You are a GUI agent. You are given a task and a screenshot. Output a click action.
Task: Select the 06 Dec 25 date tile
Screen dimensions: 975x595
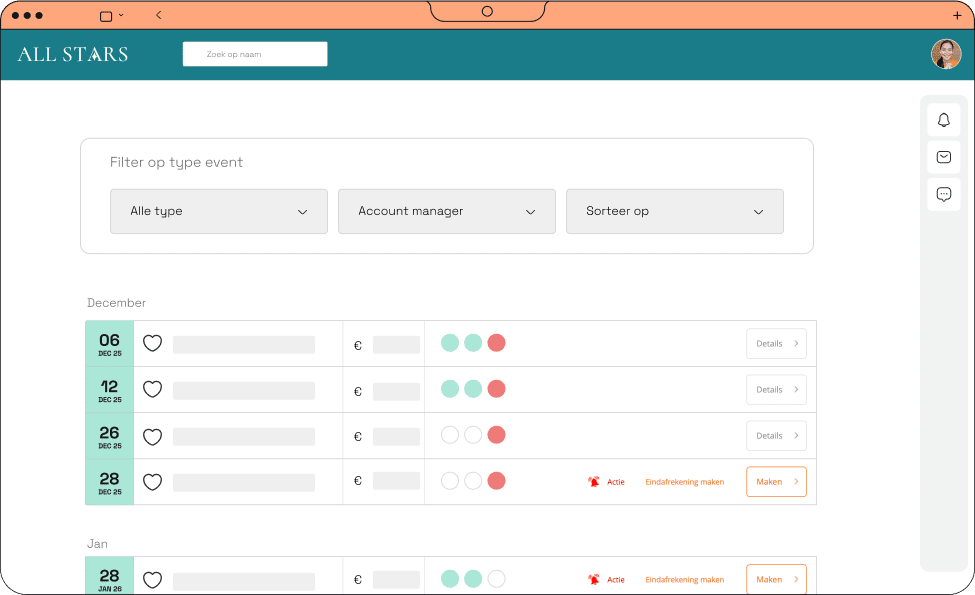109,344
